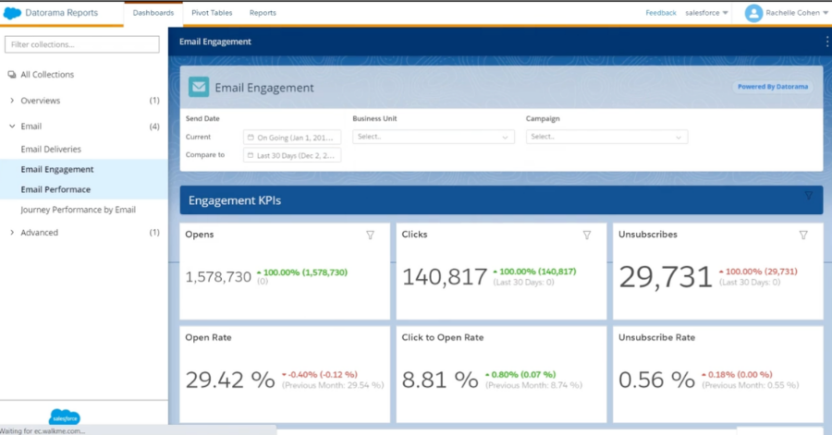
Task: Switch to the Pivot Tables tab
Action: pyautogui.click(x=212, y=13)
